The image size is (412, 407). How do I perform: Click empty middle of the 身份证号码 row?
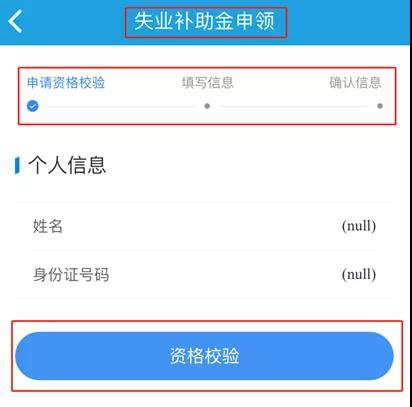click(225, 274)
